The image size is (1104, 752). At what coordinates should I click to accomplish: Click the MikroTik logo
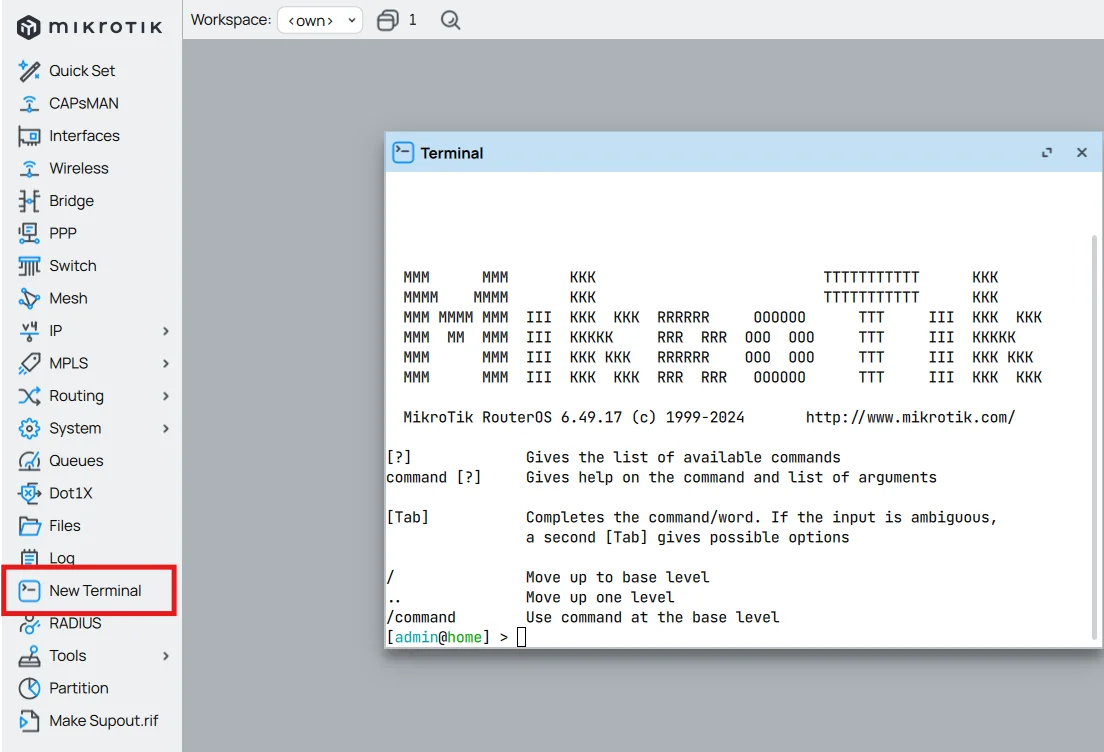point(90,27)
